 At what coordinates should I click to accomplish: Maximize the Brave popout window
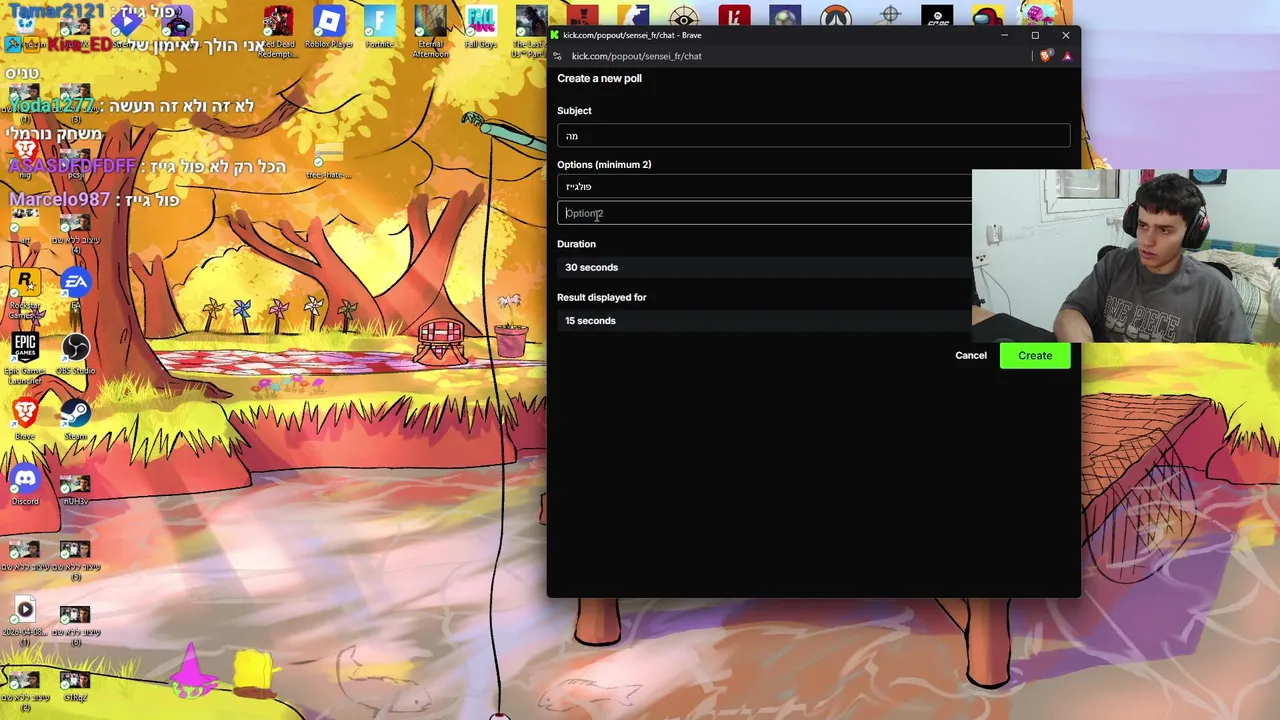1035,35
